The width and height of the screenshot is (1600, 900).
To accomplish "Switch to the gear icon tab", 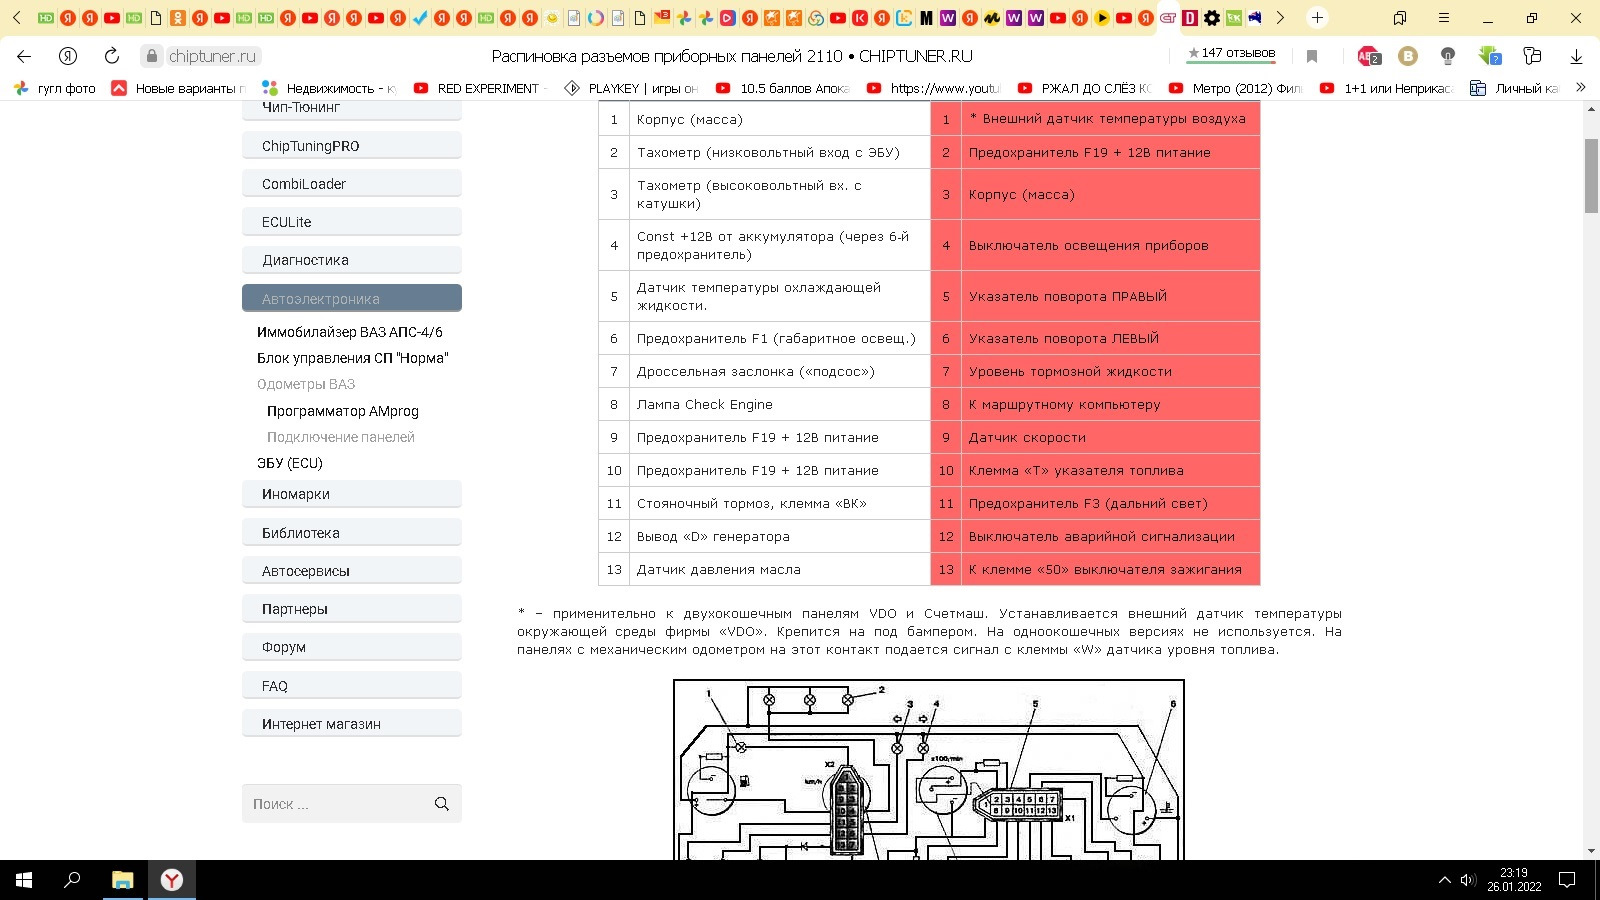I will (x=1212, y=18).
